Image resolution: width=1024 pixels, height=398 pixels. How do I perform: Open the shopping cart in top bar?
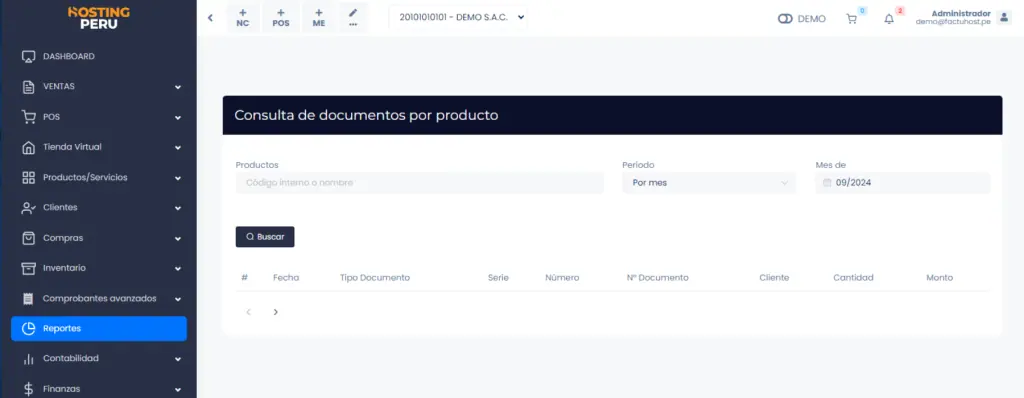point(852,19)
